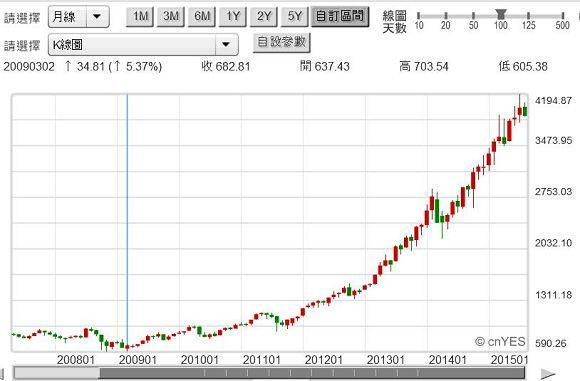The height and width of the screenshot is (381, 580).
Task: Click the 4194.87 price axis value
Action: tap(553, 101)
